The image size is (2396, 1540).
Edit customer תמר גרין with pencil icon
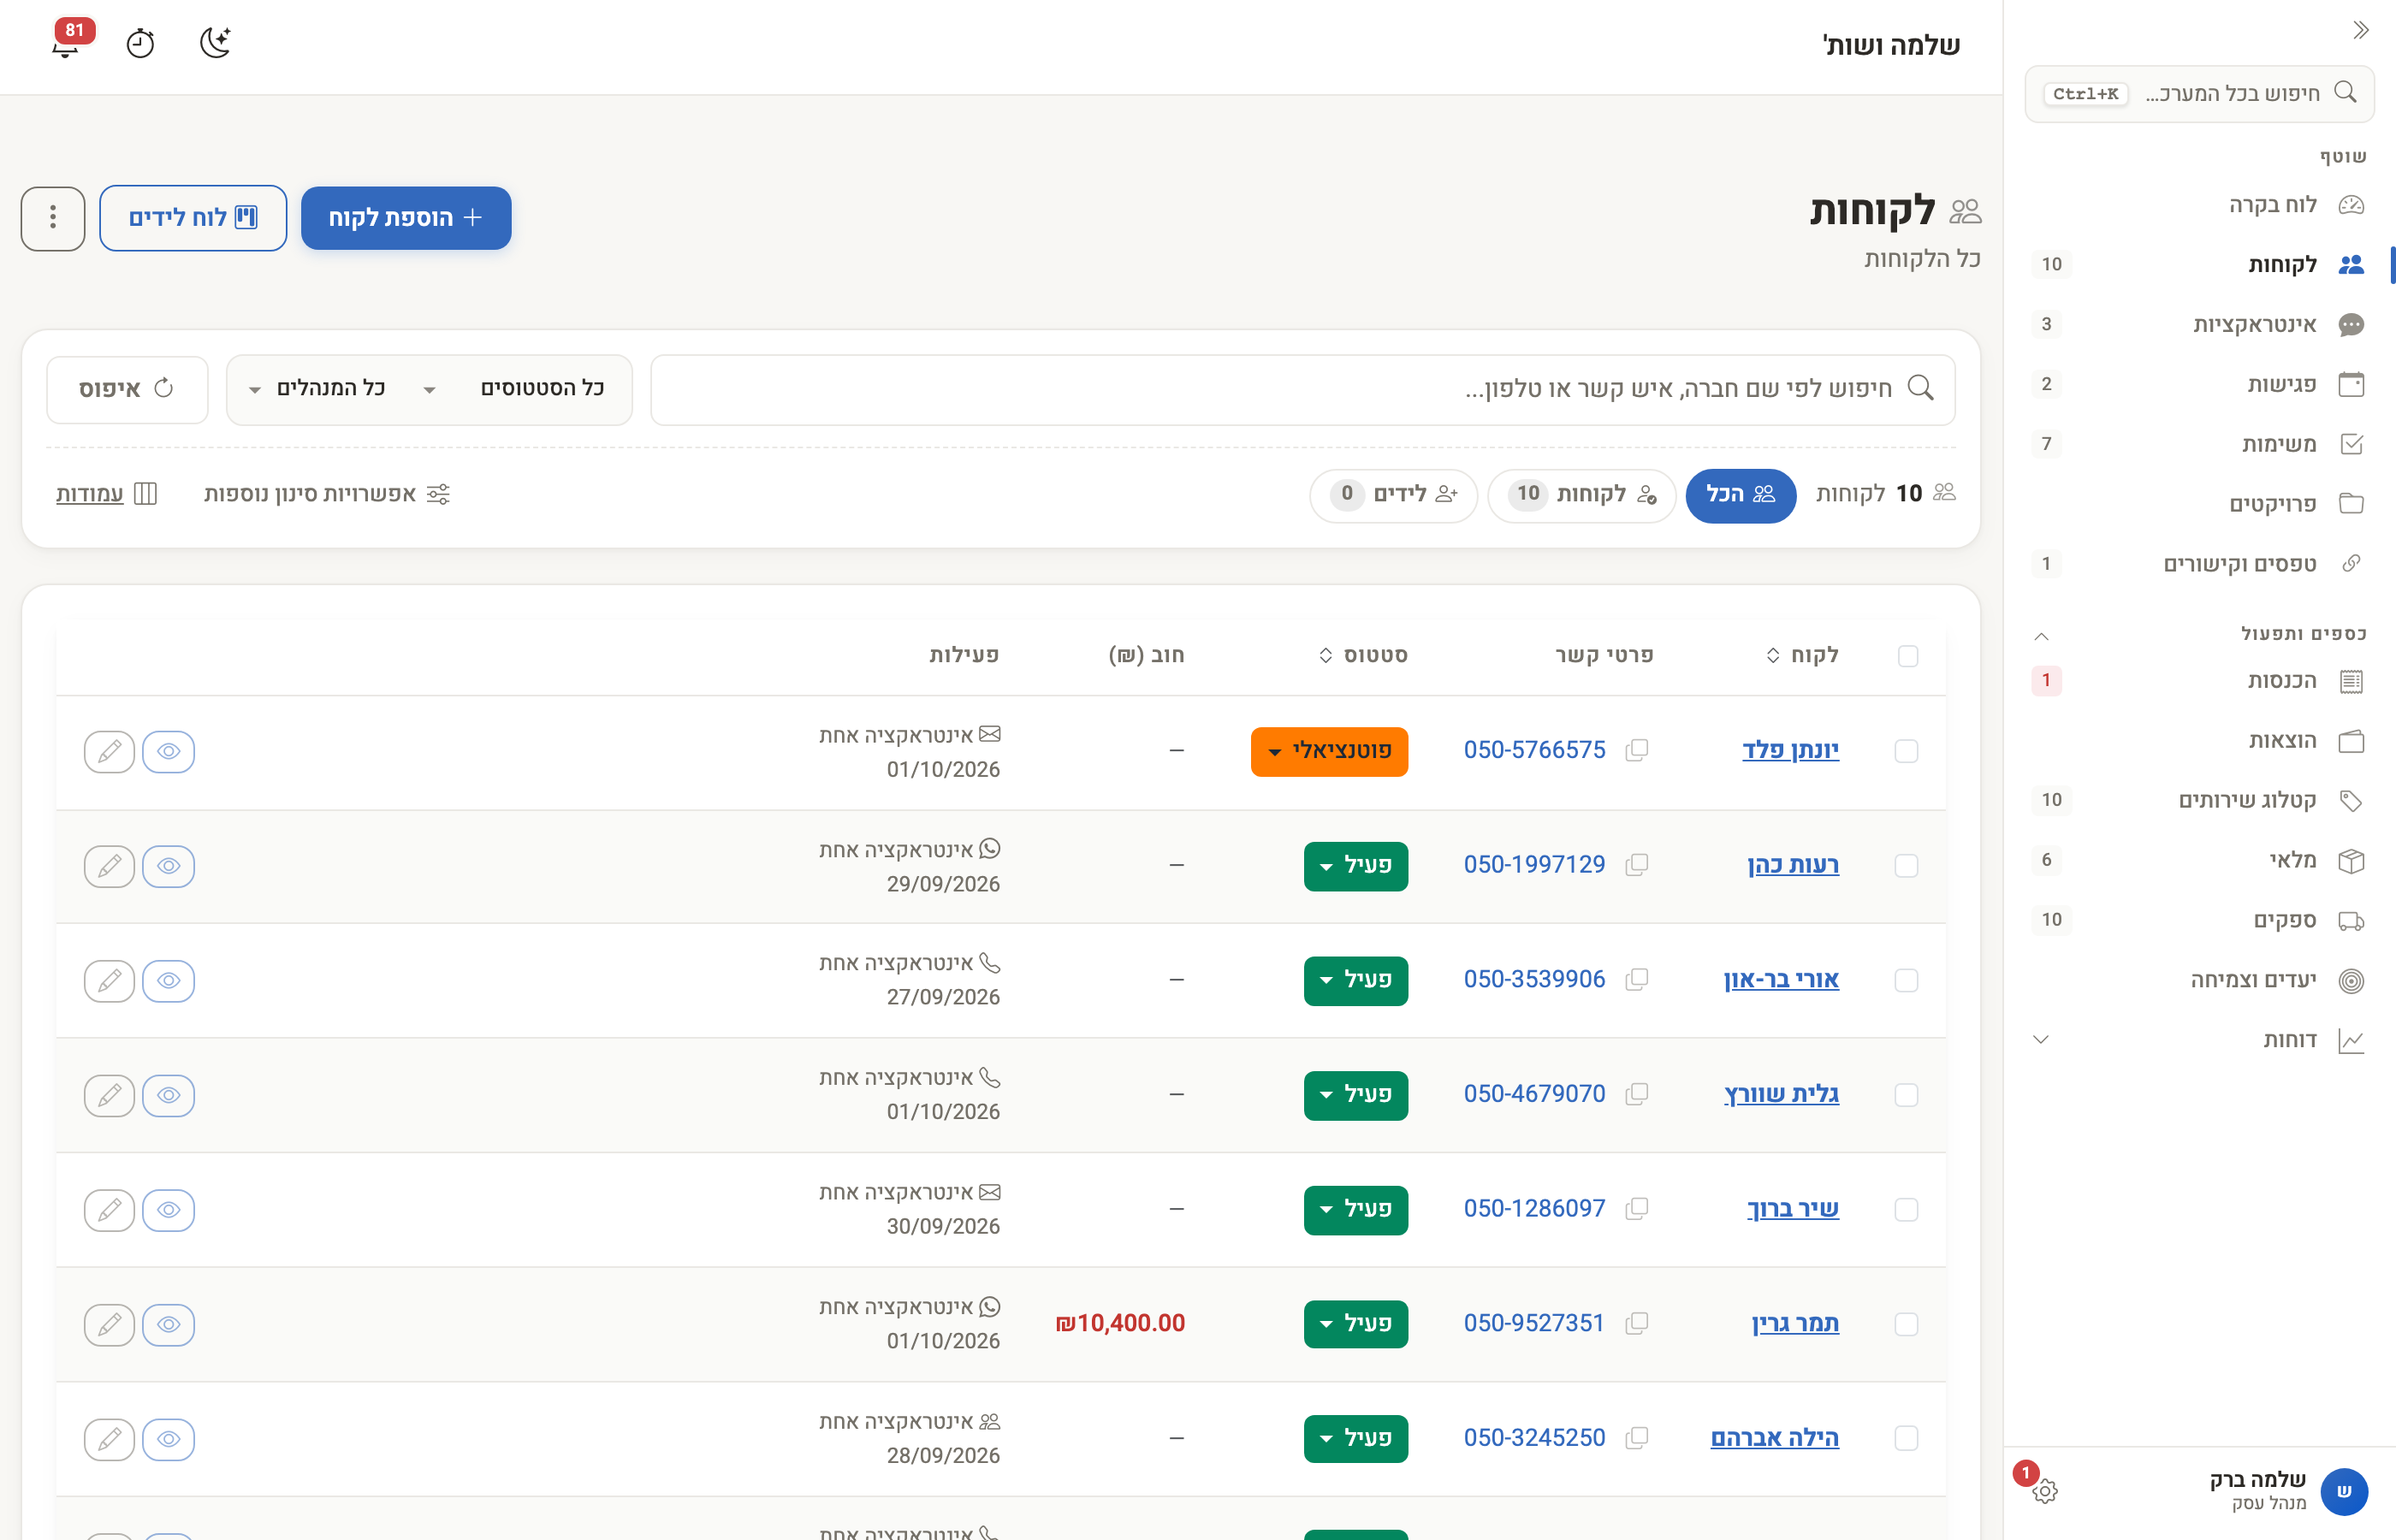point(109,1324)
